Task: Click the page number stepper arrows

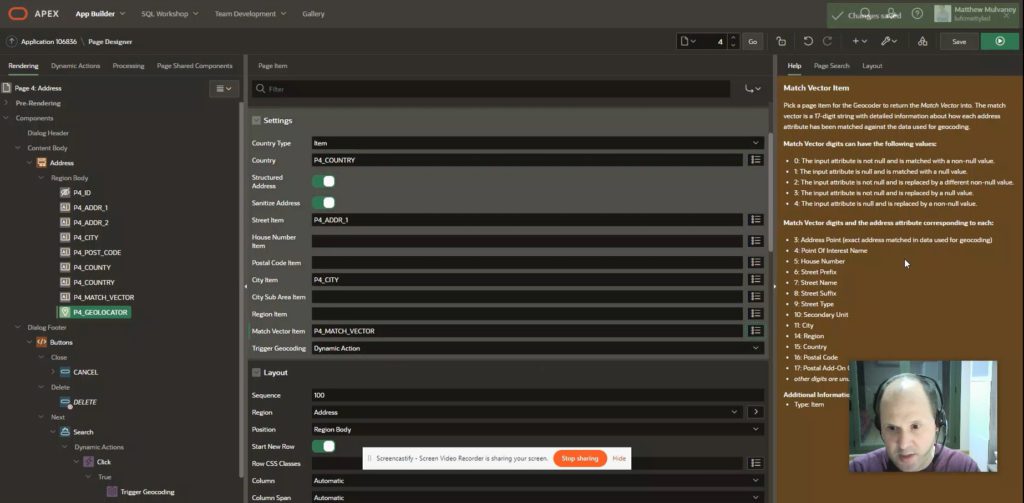Action: [733, 41]
